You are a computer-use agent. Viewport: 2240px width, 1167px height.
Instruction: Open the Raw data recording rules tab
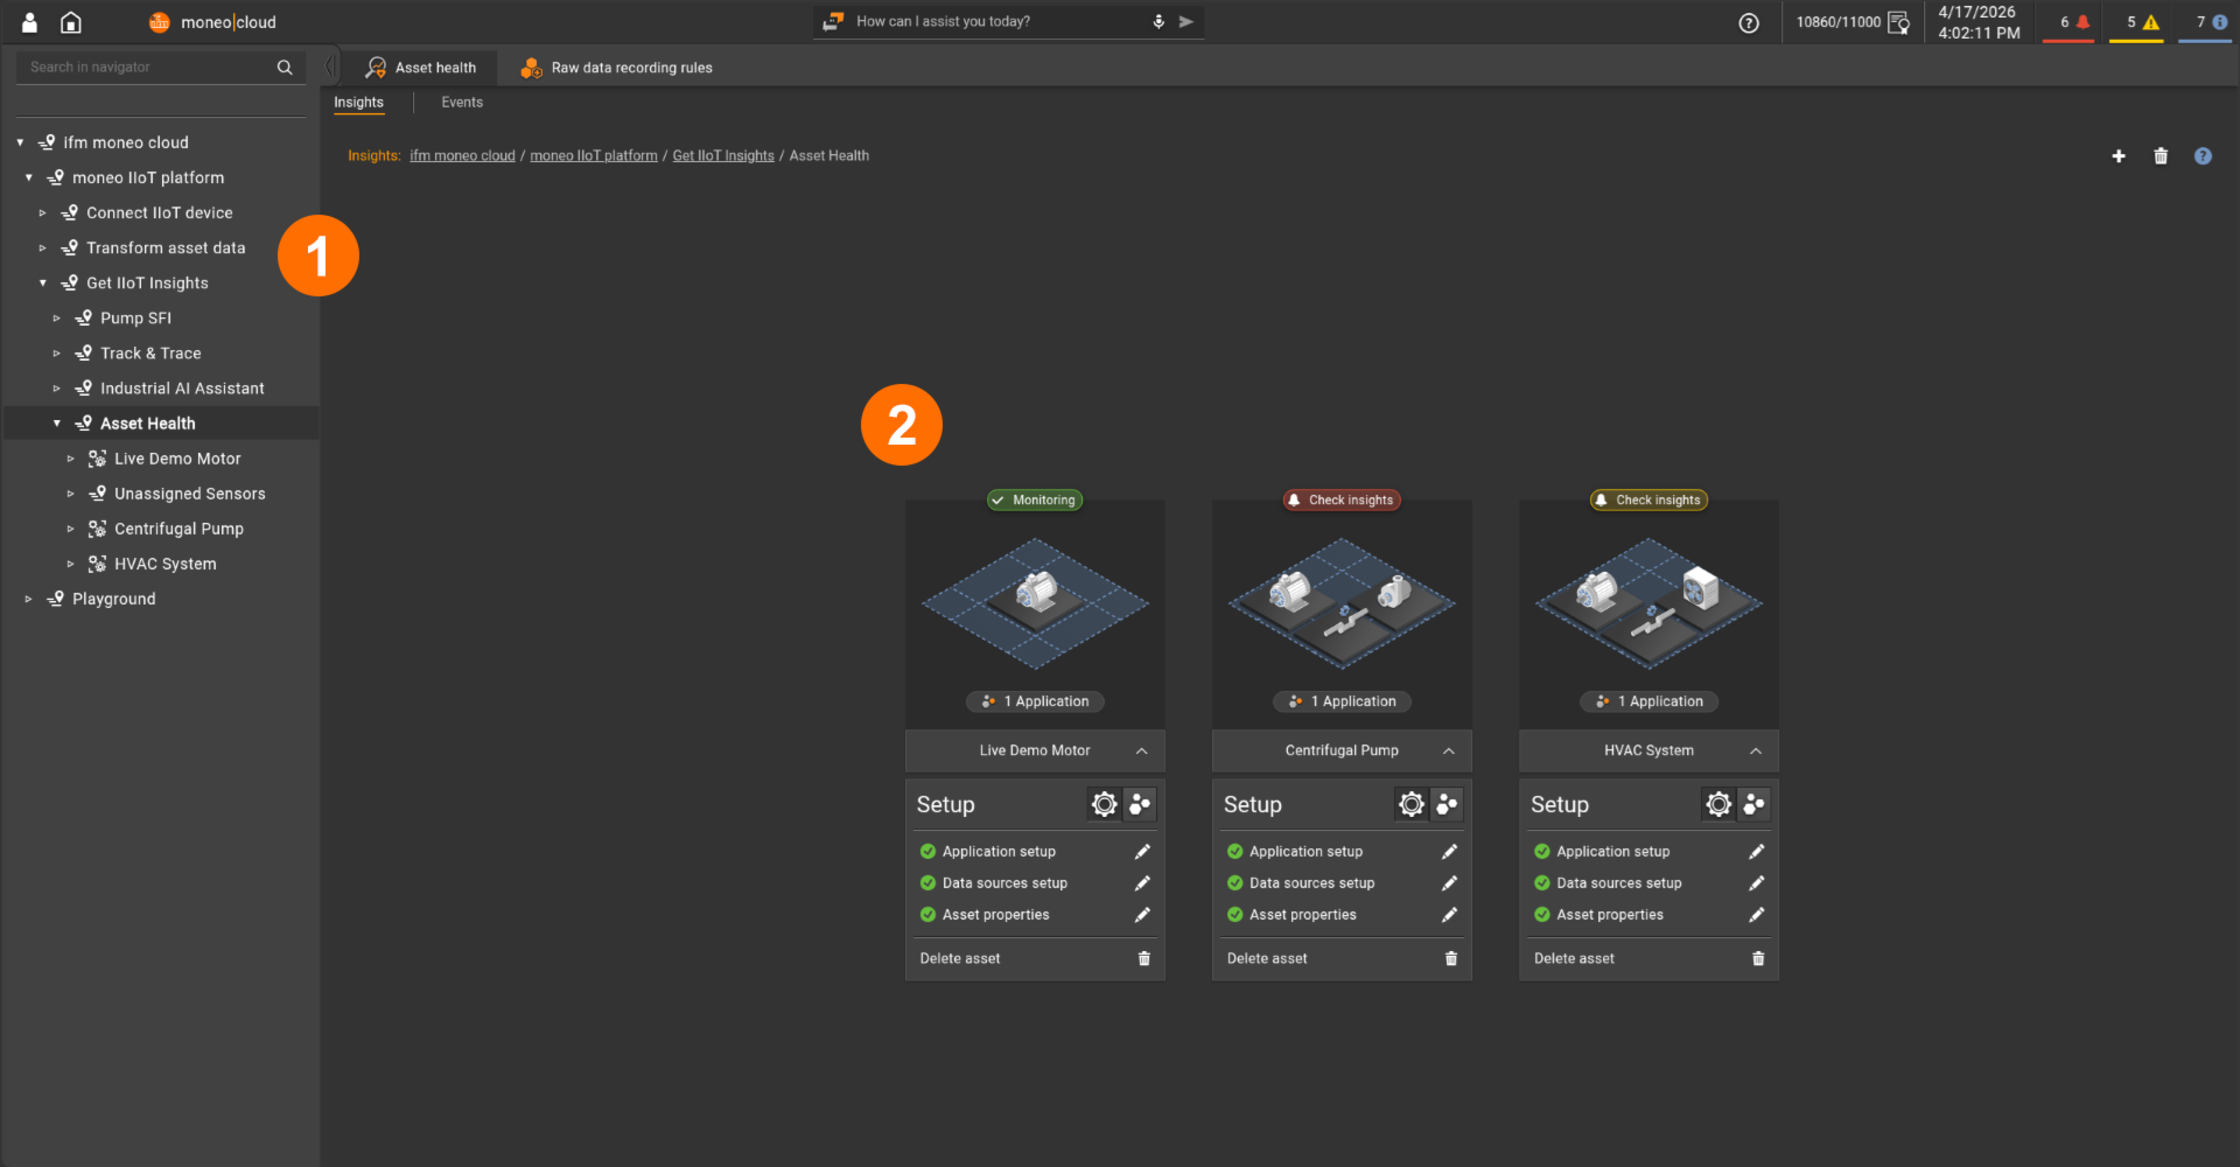point(616,67)
